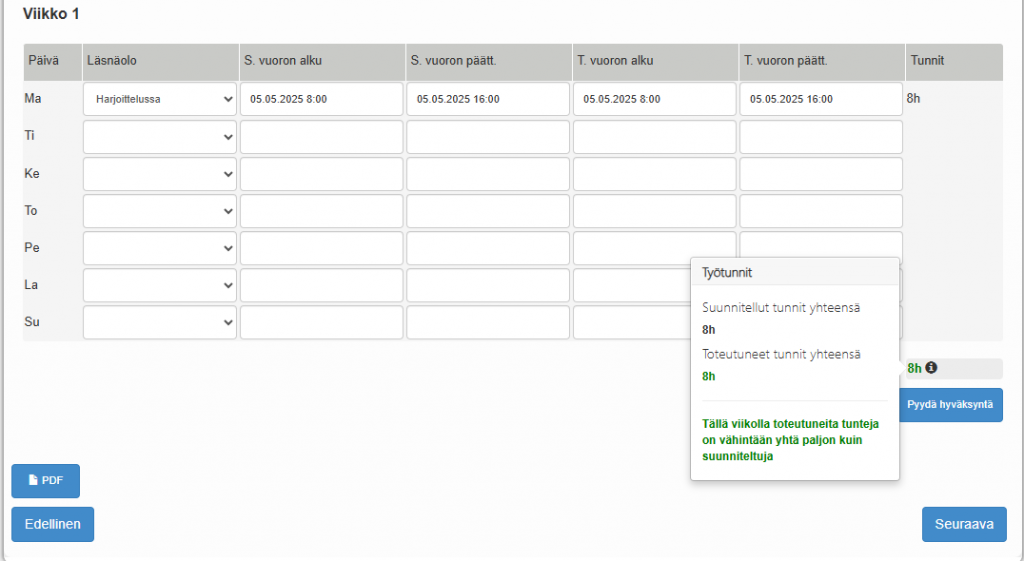This screenshot has width=1024, height=561.
Task: Click the info icon next to 8h total
Action: tap(931, 368)
